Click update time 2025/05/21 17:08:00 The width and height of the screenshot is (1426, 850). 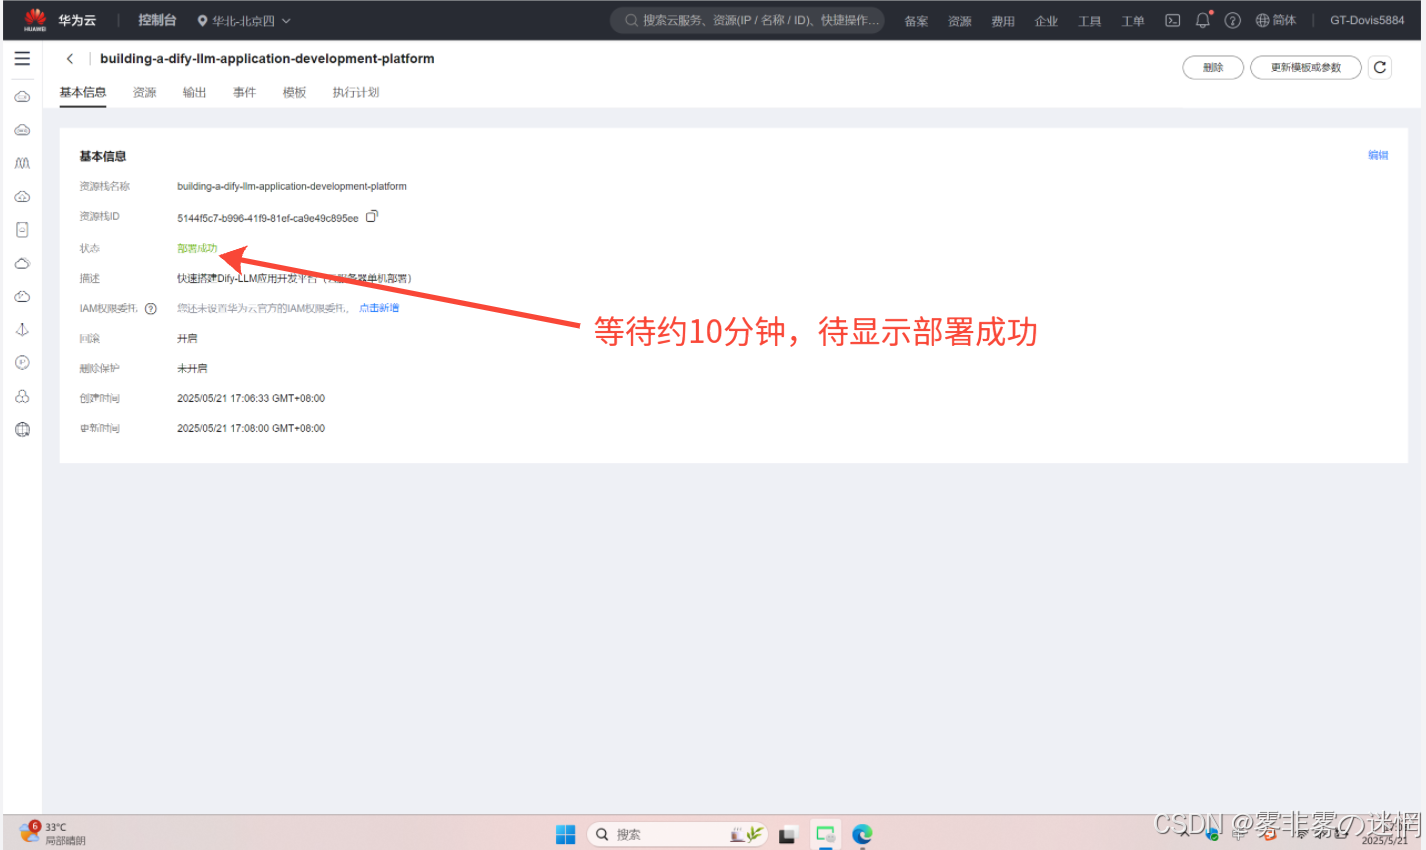pos(251,428)
